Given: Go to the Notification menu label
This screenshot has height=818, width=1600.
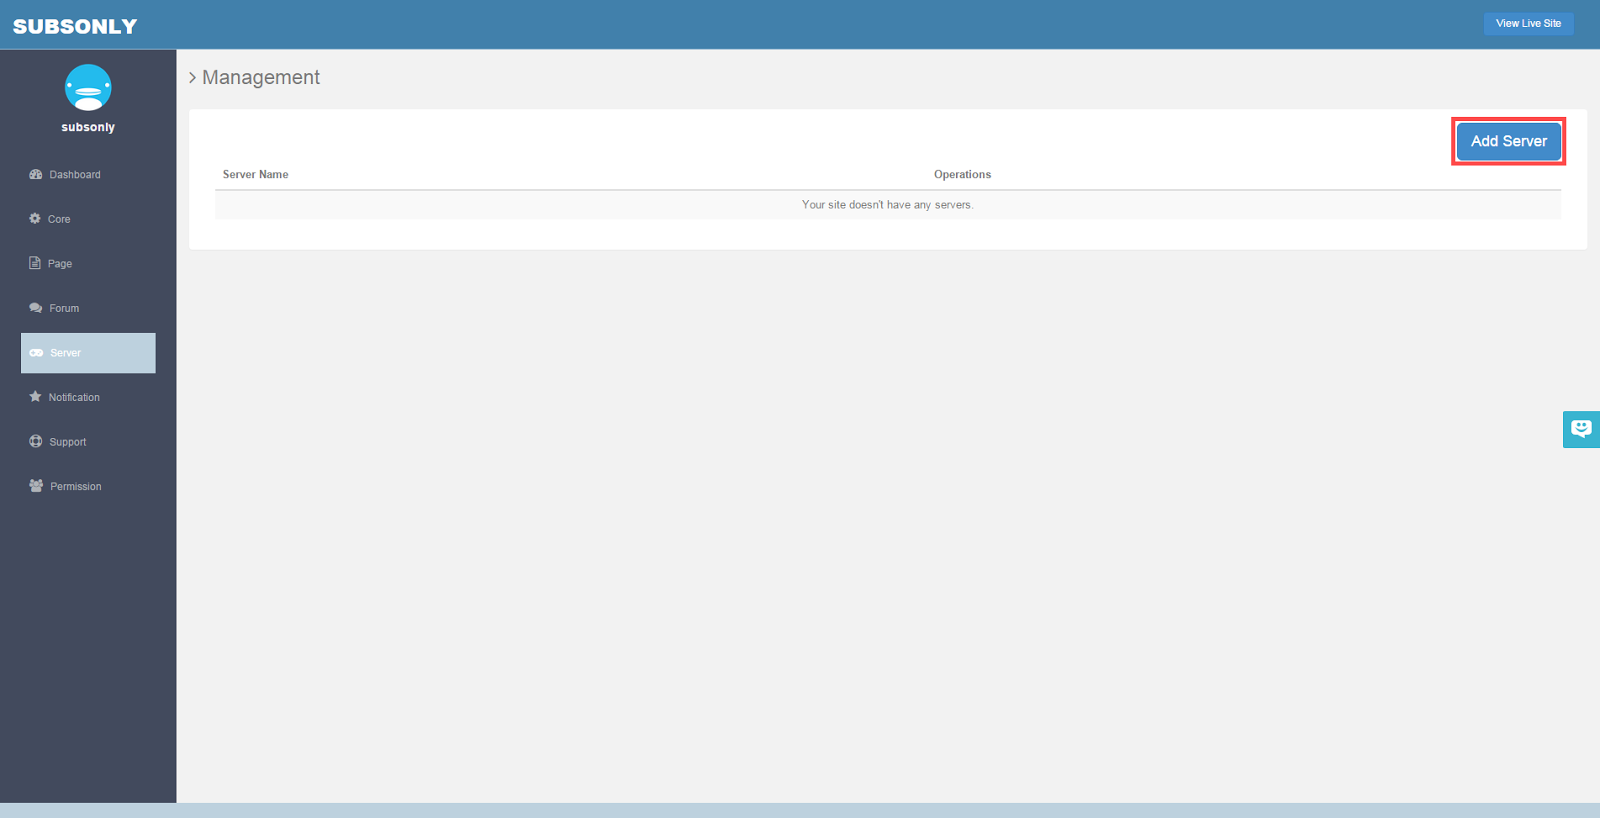Looking at the screenshot, I should 74,398.
